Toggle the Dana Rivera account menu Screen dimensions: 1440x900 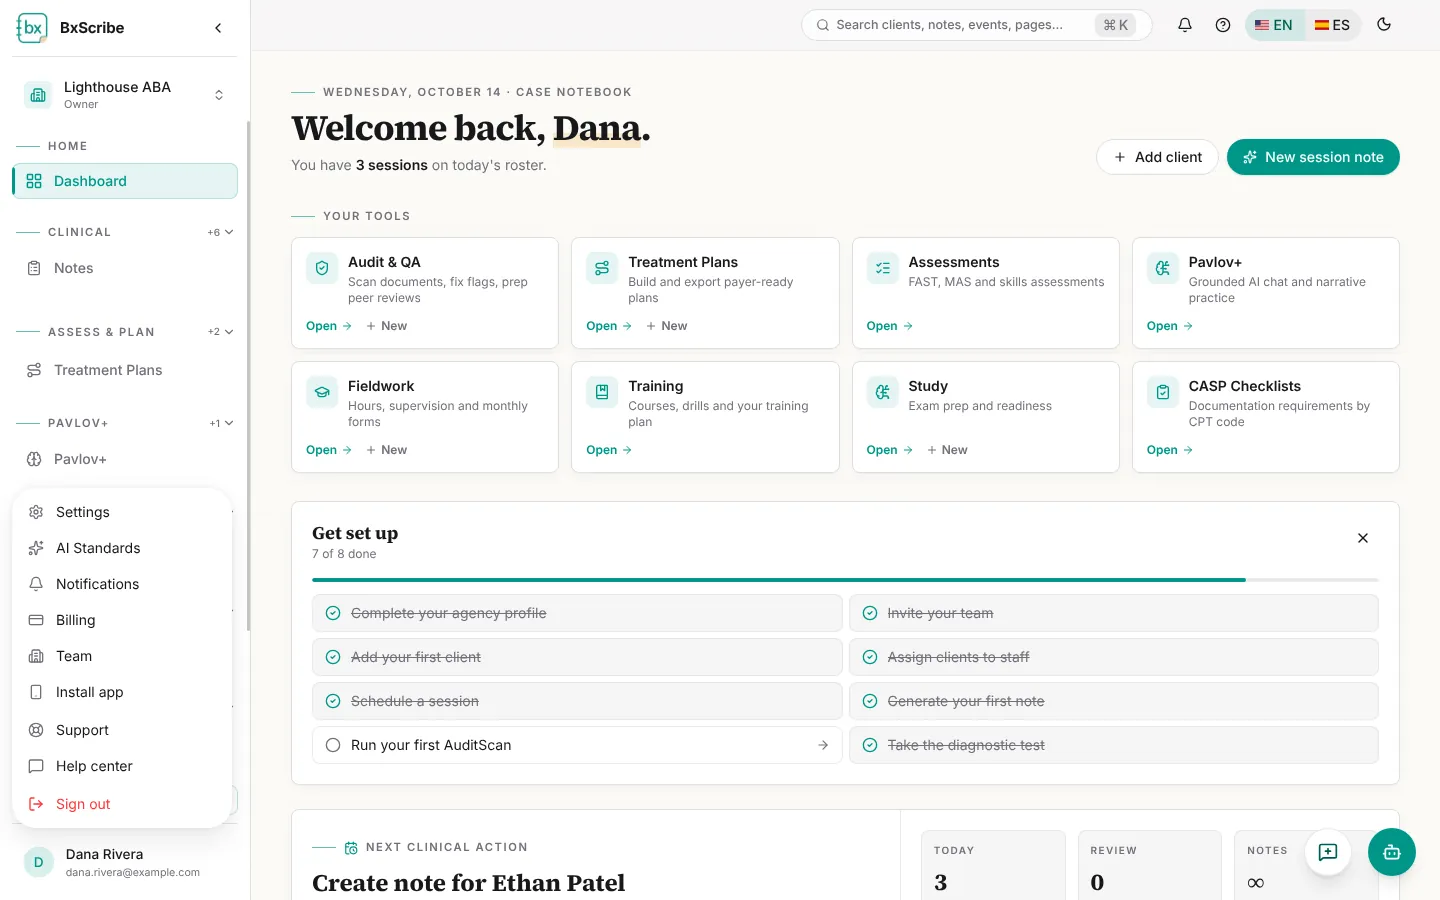pos(125,862)
